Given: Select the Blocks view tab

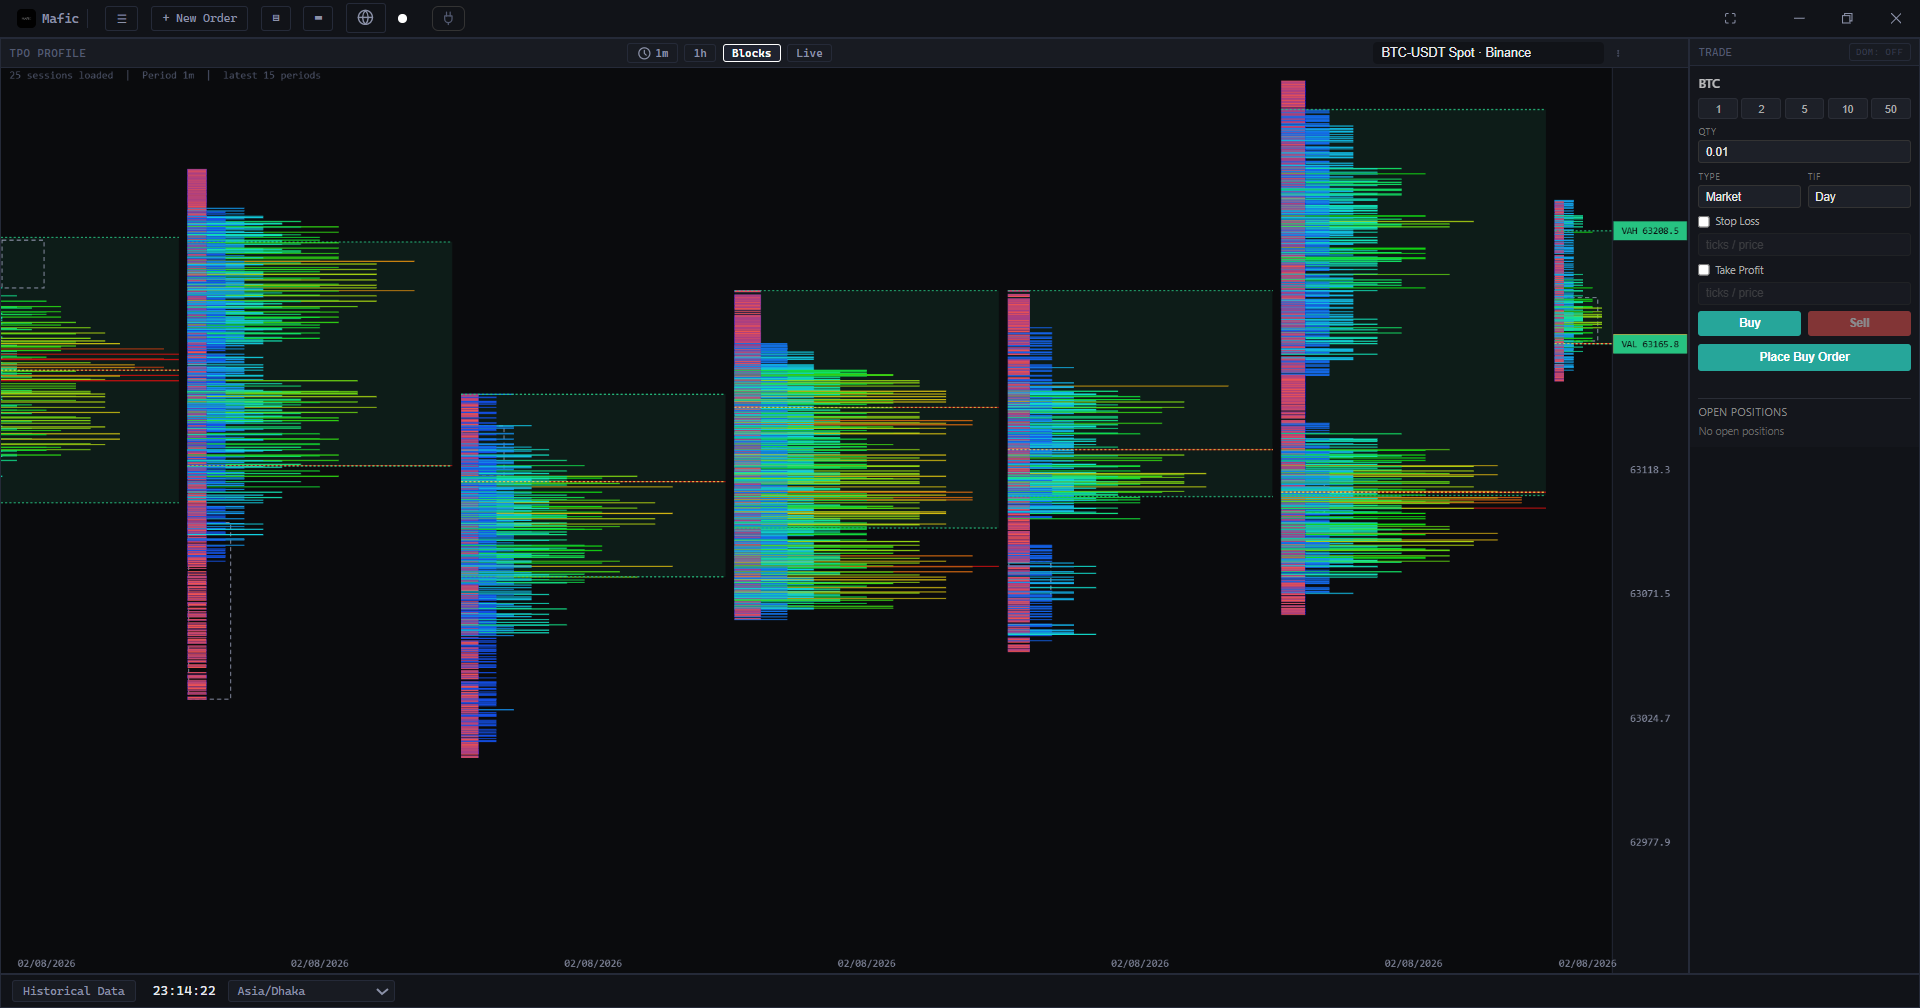Looking at the screenshot, I should tap(751, 53).
